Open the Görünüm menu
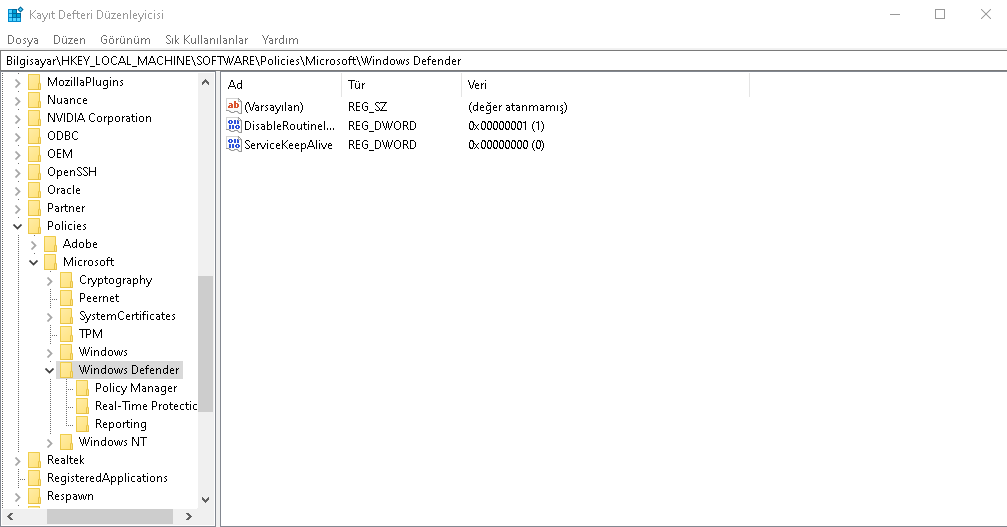 125,40
